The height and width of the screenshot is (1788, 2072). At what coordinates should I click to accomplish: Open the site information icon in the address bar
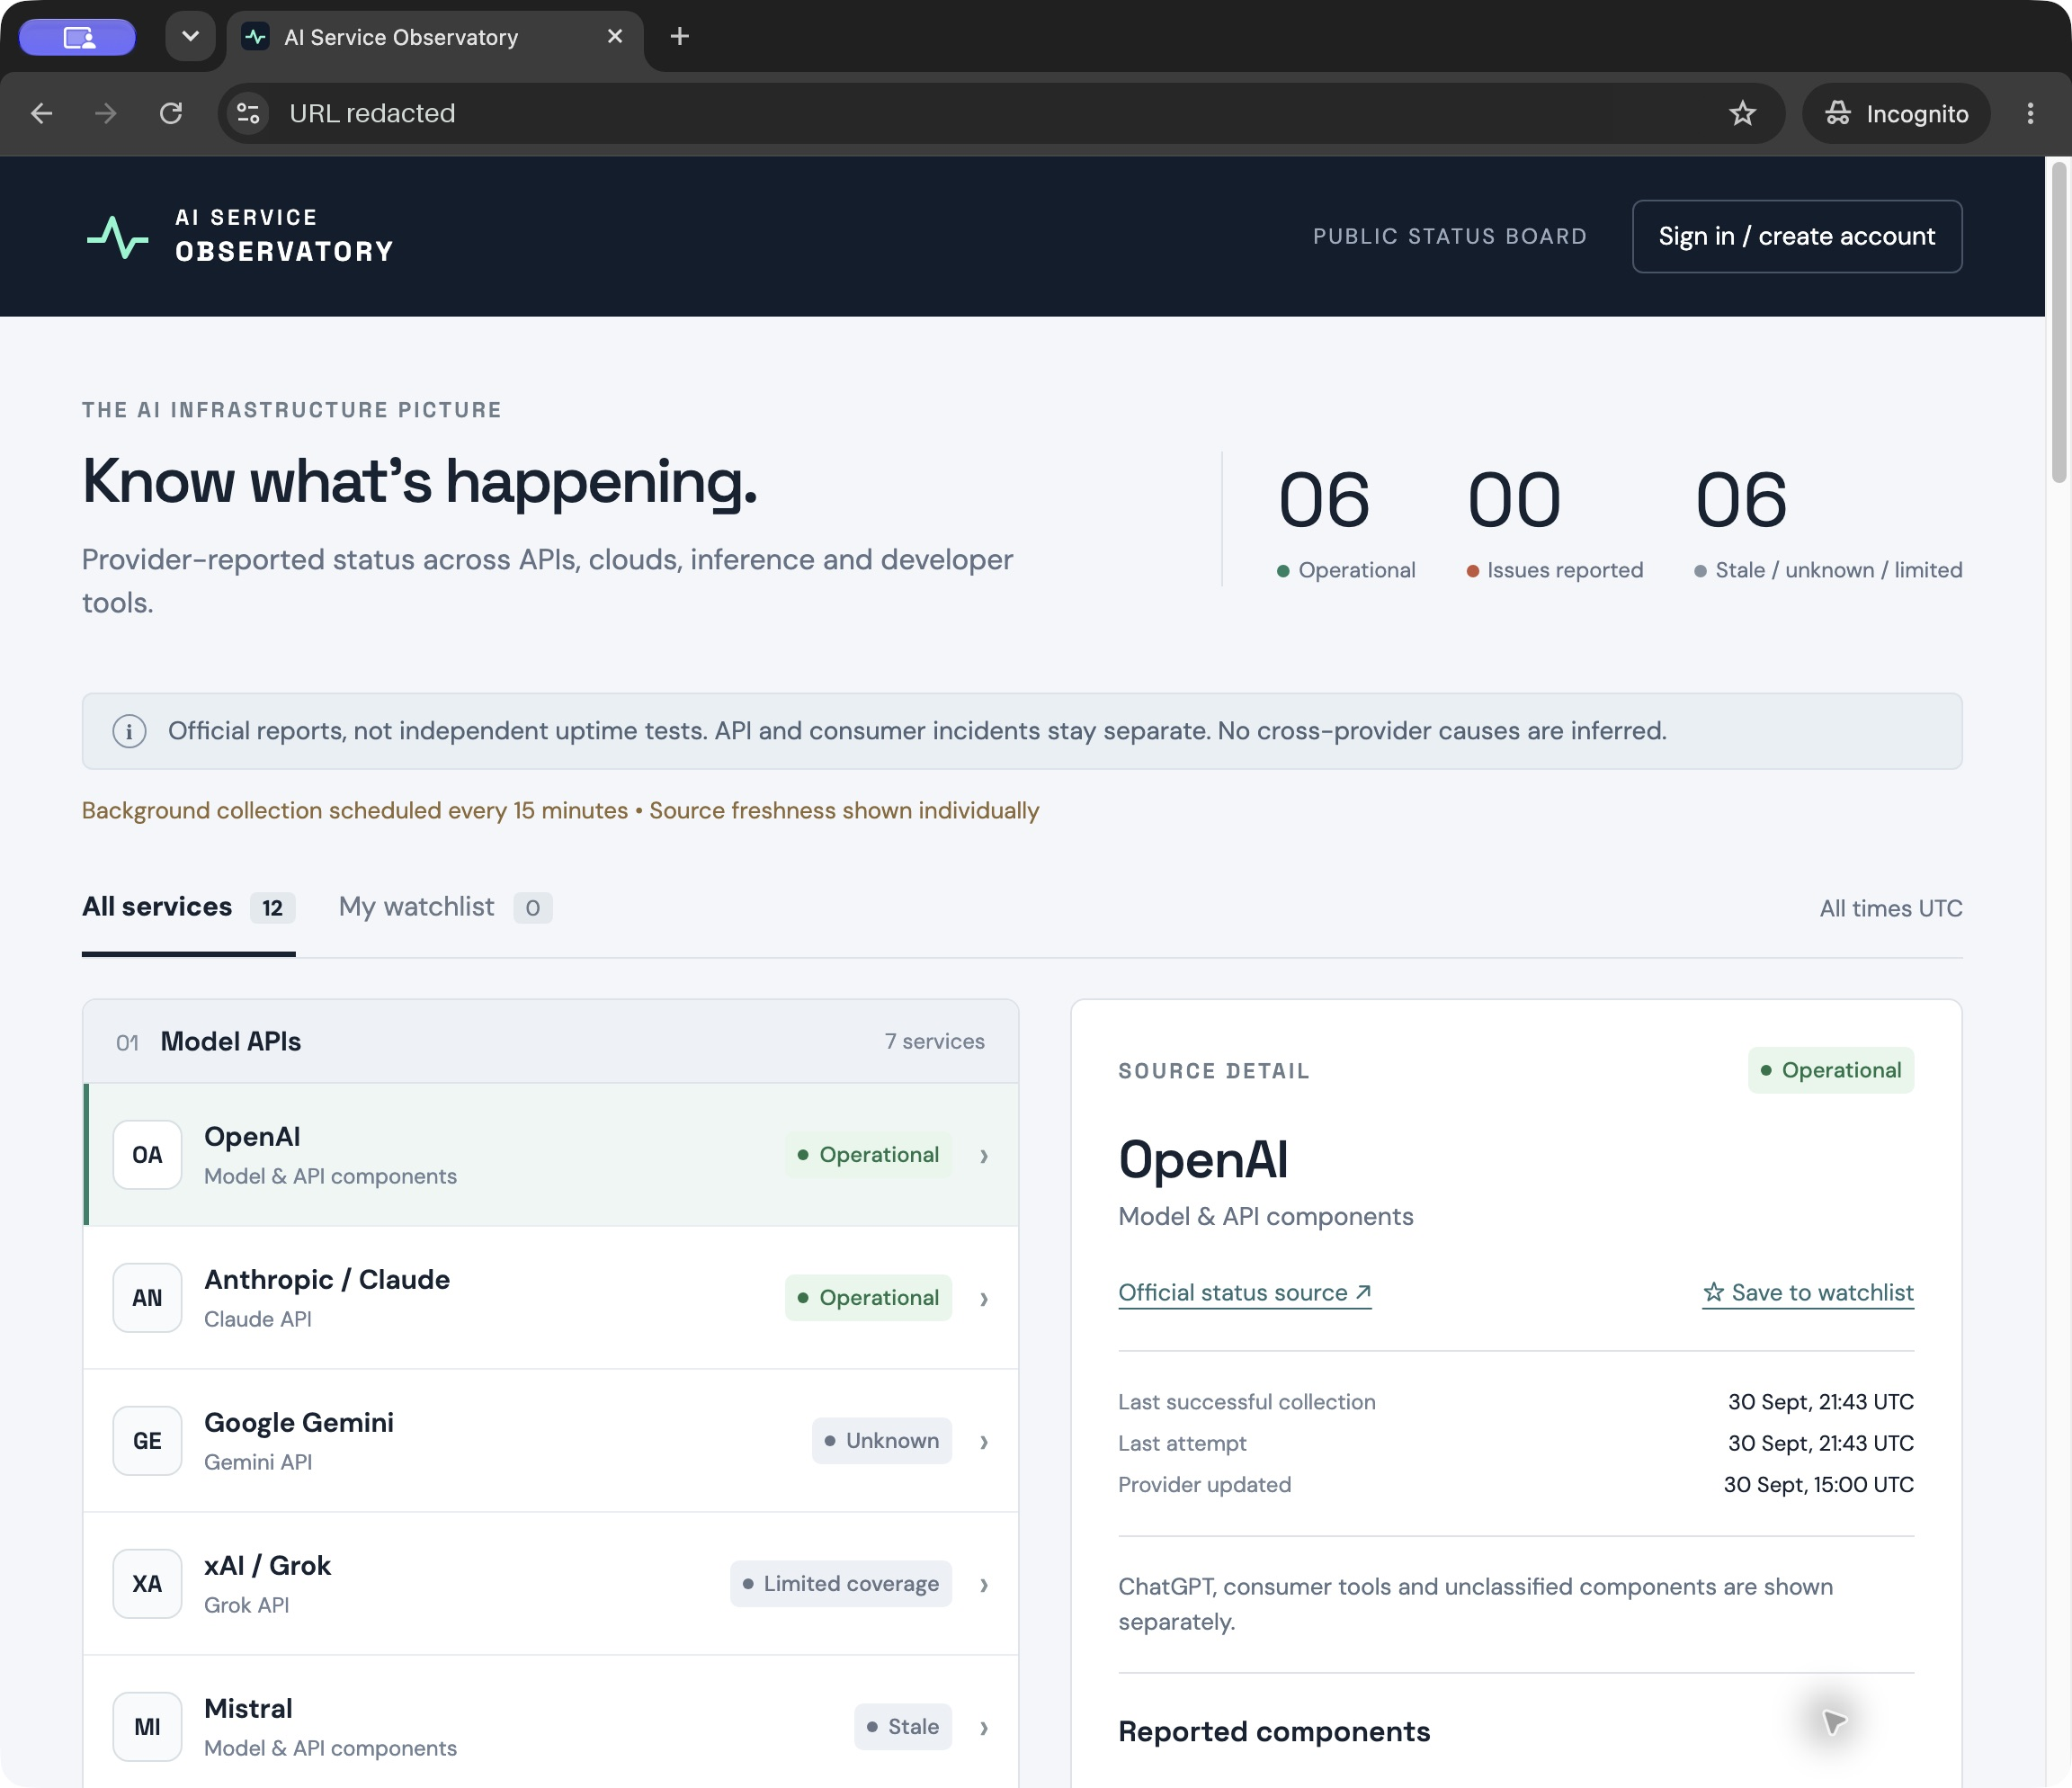tap(248, 113)
